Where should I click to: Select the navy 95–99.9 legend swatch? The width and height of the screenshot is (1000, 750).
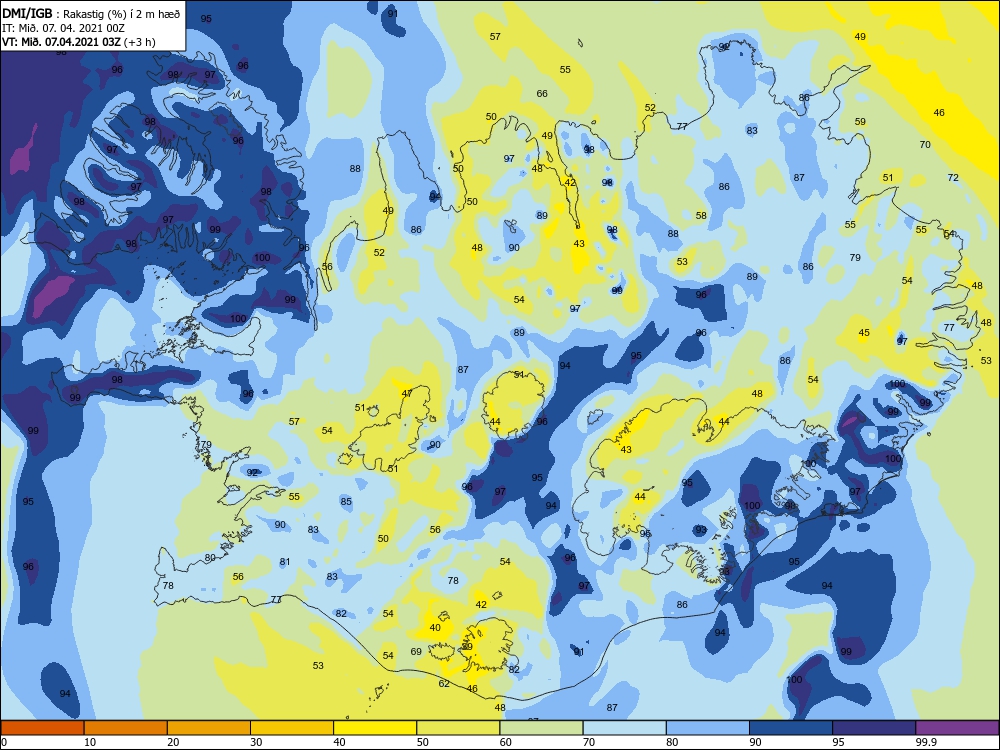click(x=874, y=728)
